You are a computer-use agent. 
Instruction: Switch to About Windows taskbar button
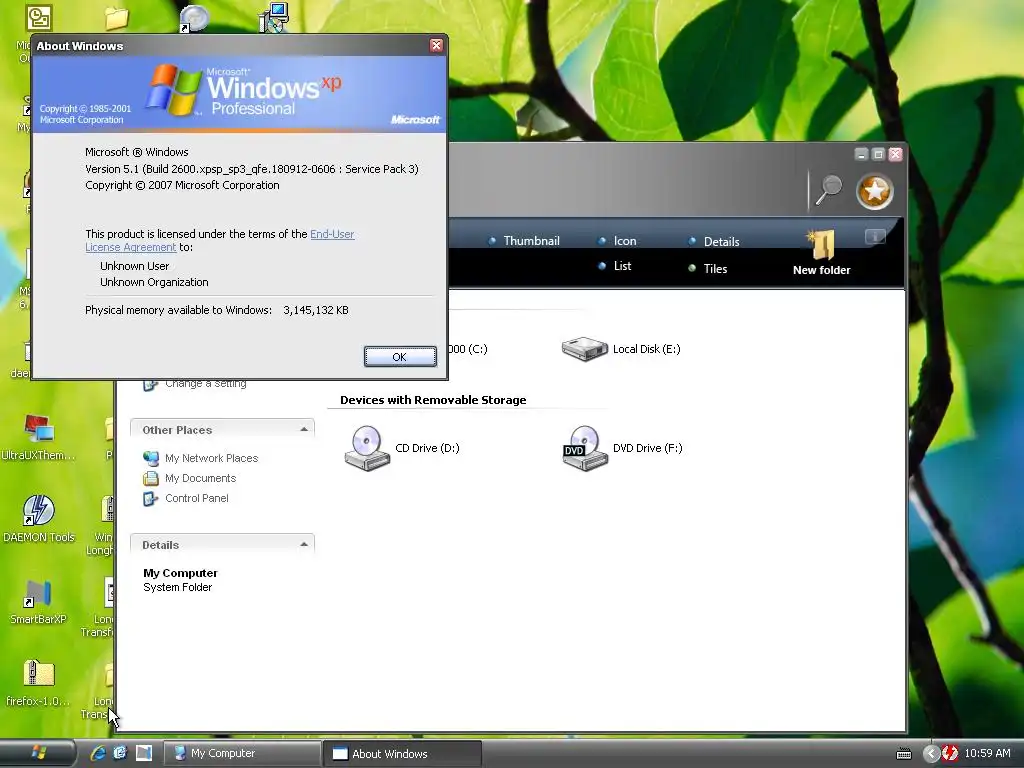click(403, 754)
